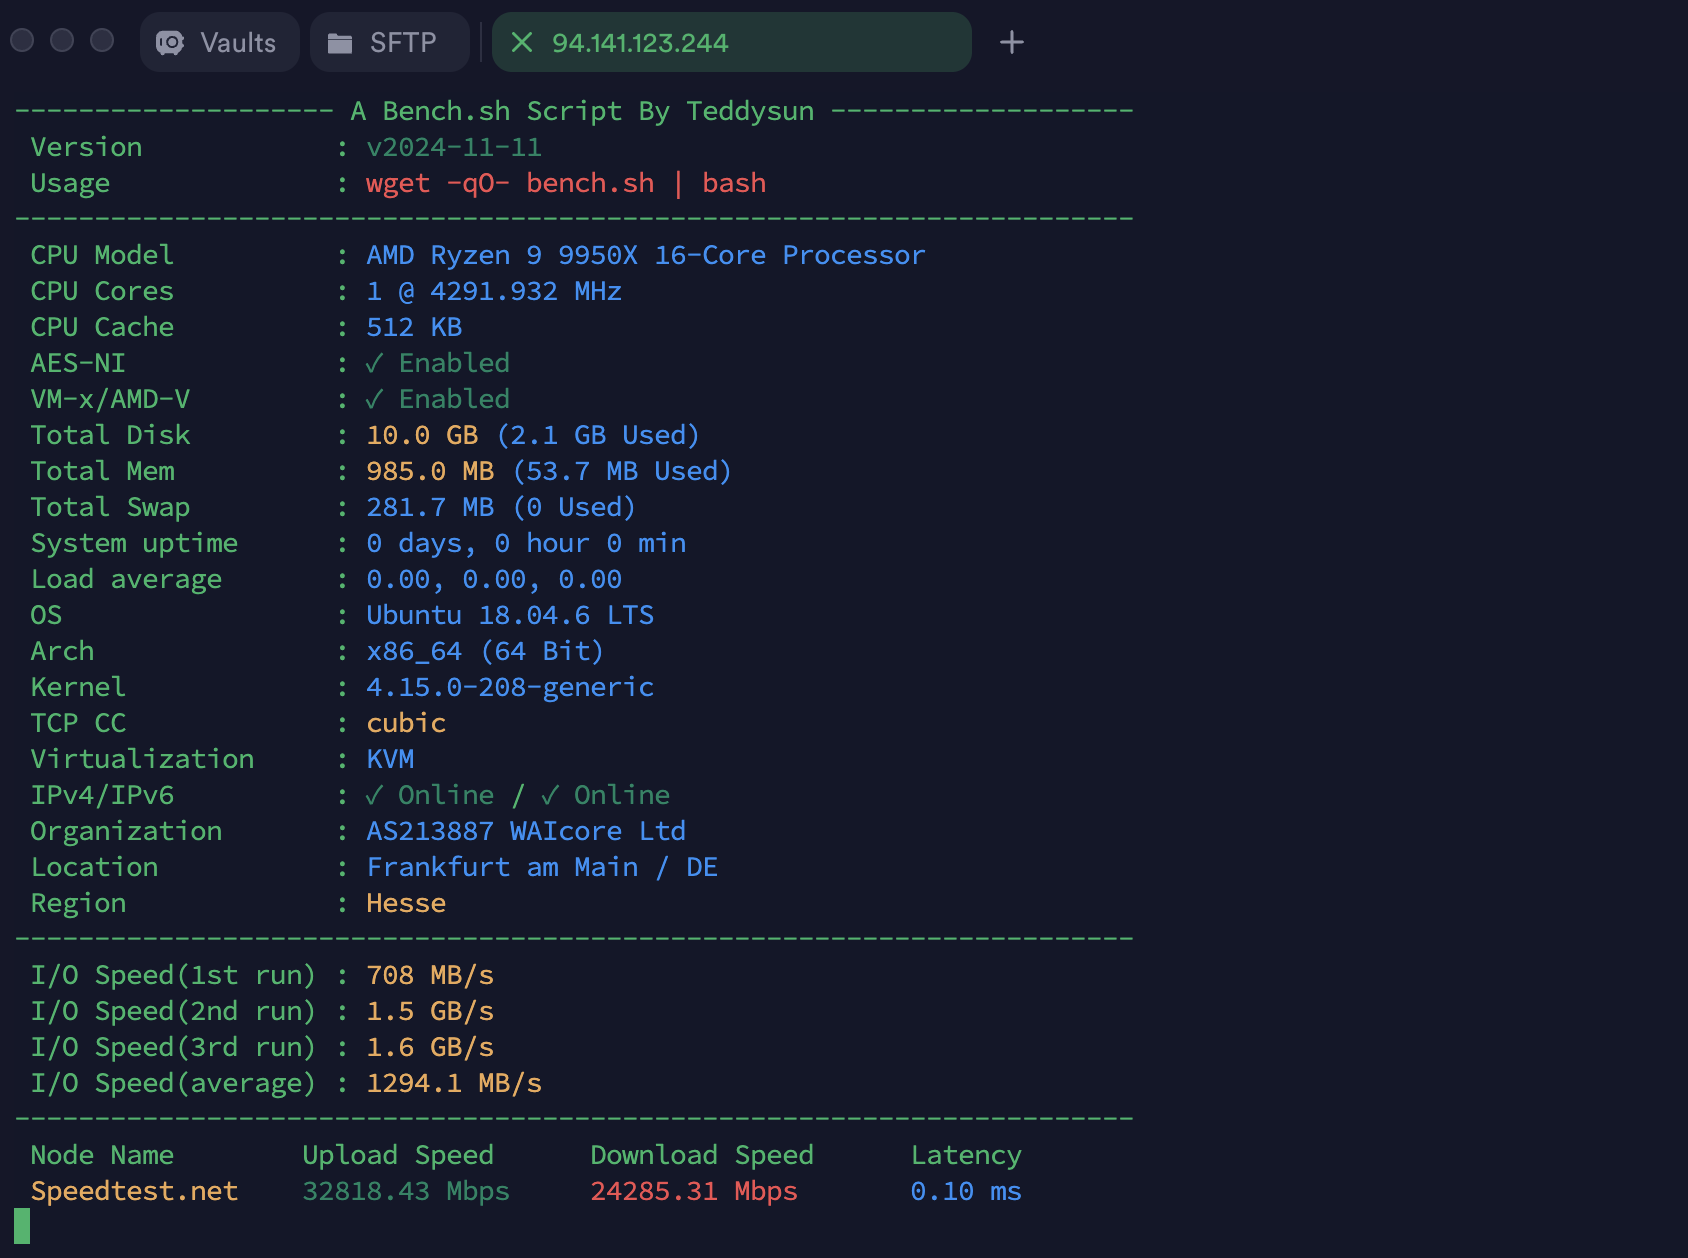Screen dimensions: 1688x1258
Task: Click the AMD Ryzen 9 9950X CPU model text
Action: [646, 255]
